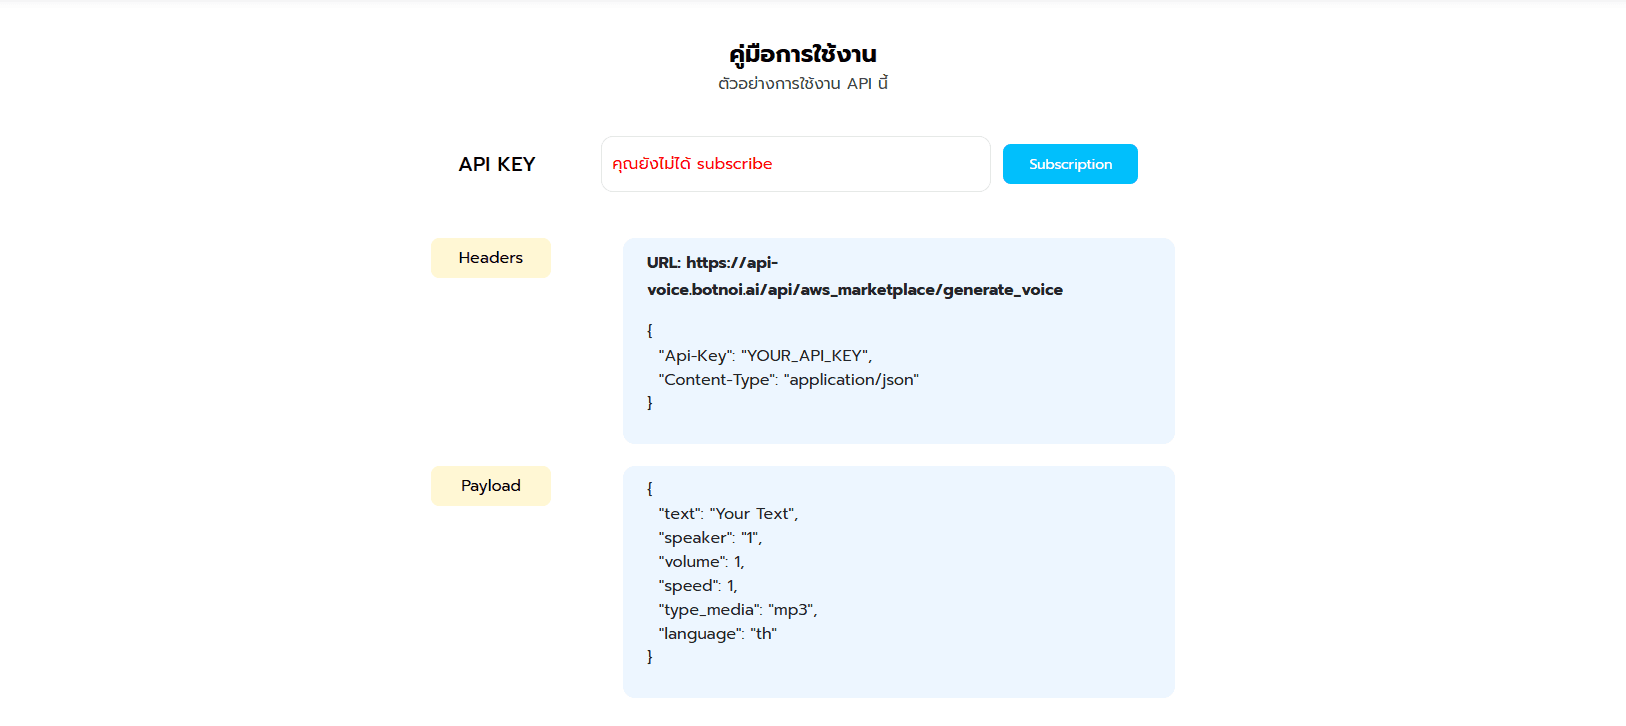Click the "volume": 1 payload line
Screen dimensions: 1626x726
(x=701, y=562)
